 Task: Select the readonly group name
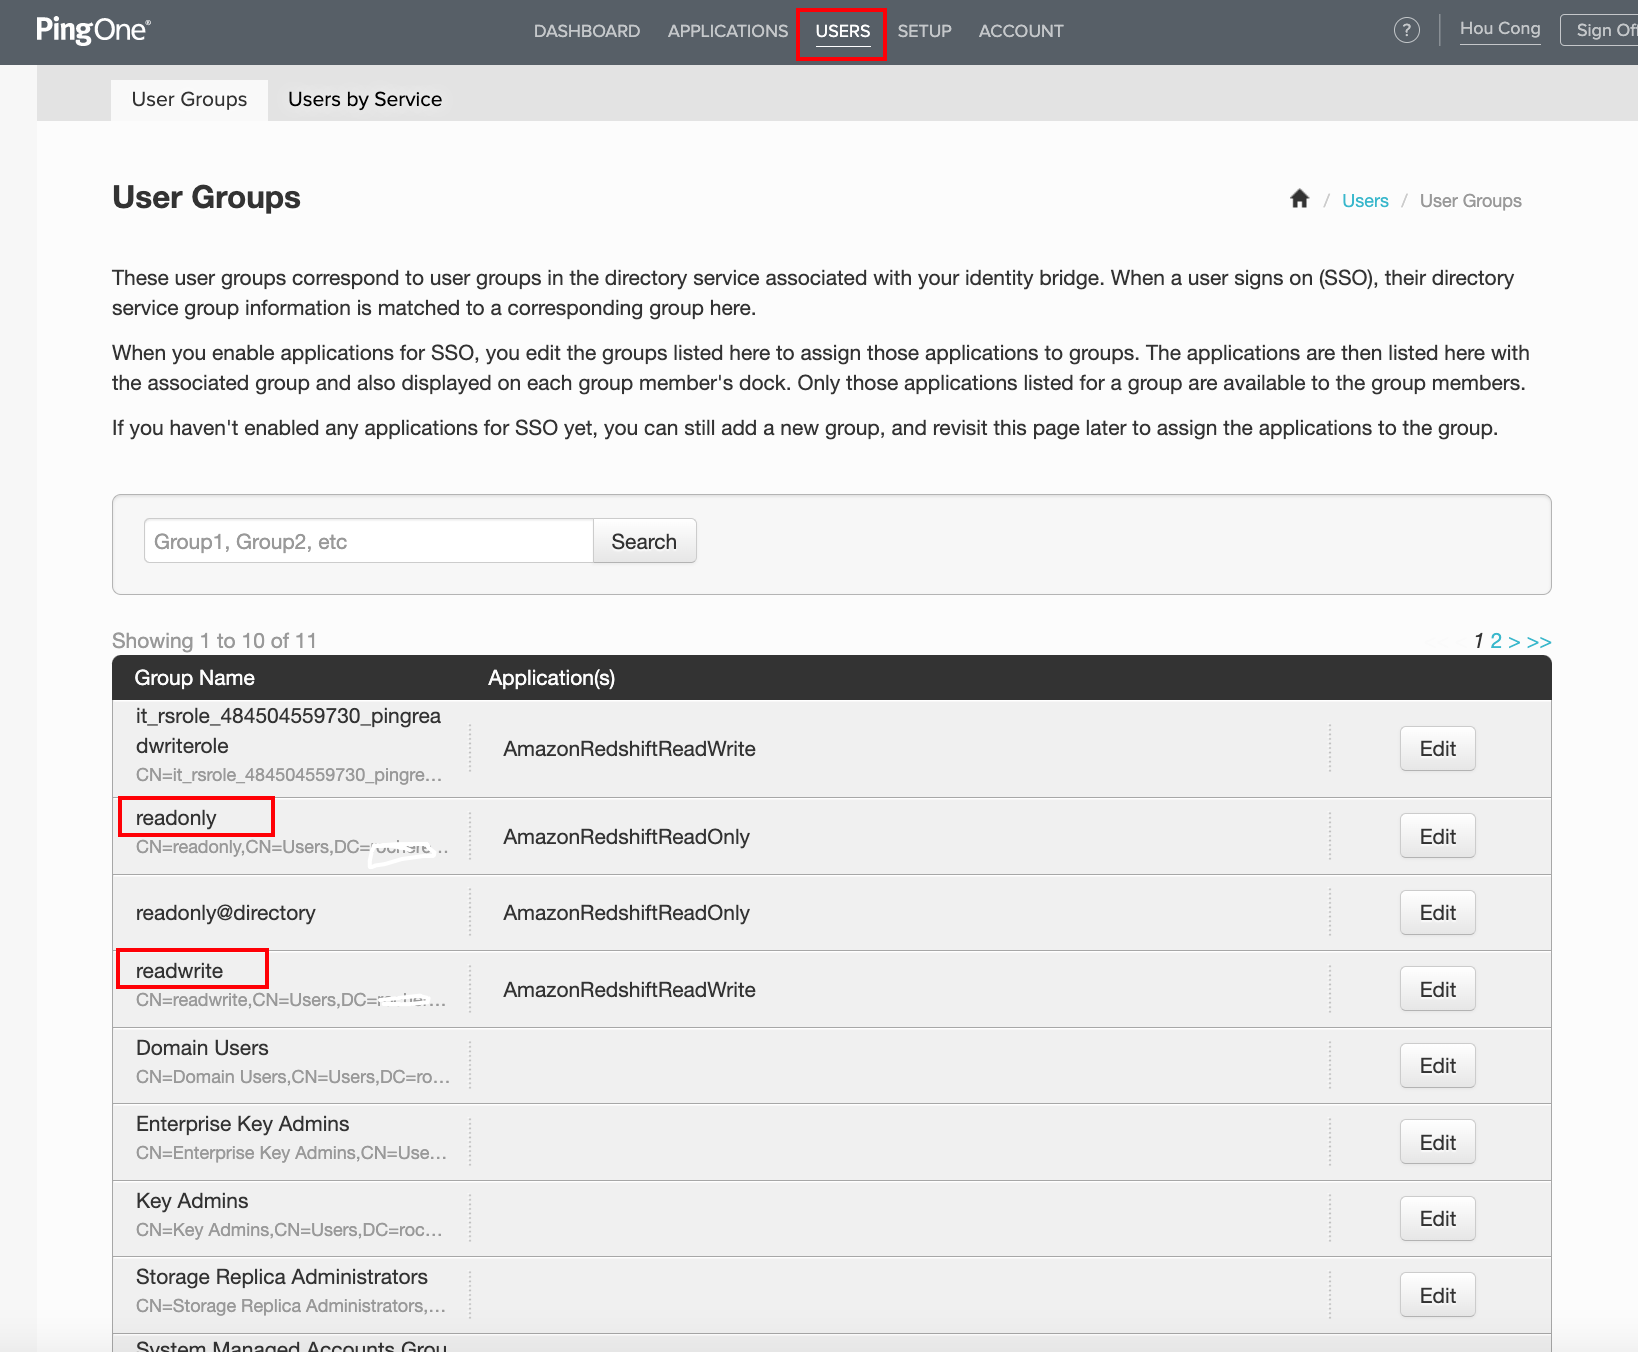176,818
